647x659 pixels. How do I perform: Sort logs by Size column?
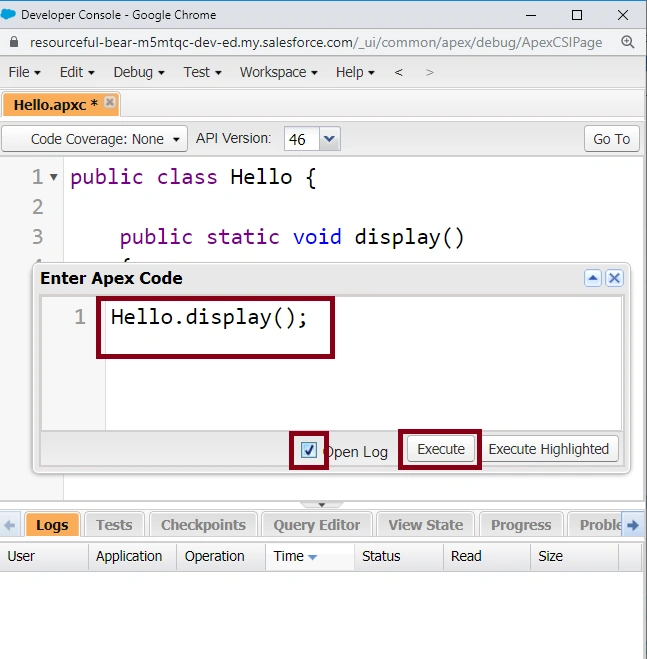point(574,556)
